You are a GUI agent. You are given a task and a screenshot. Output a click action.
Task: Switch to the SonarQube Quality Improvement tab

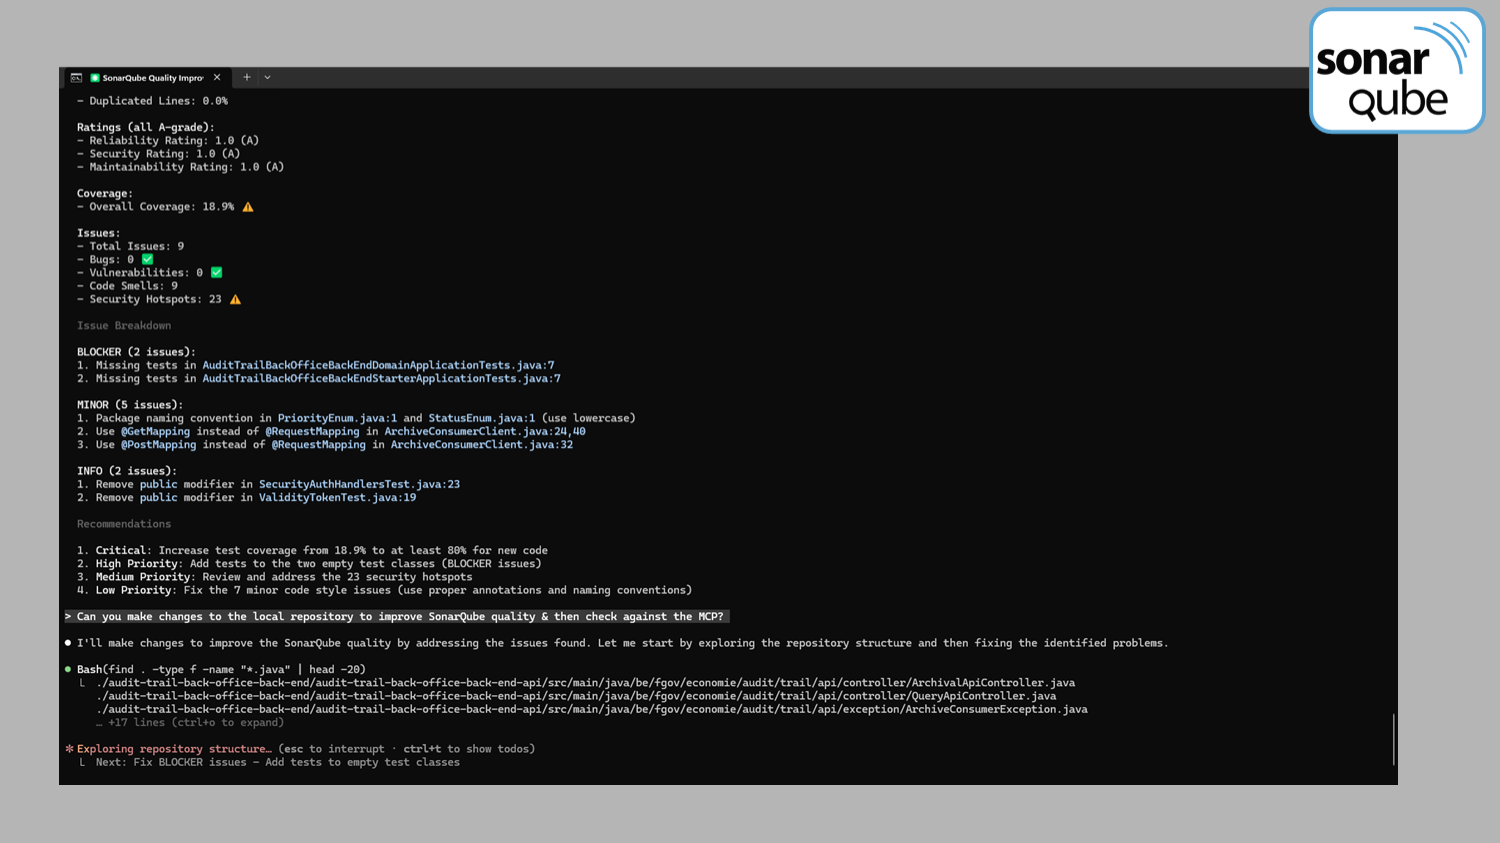point(152,78)
